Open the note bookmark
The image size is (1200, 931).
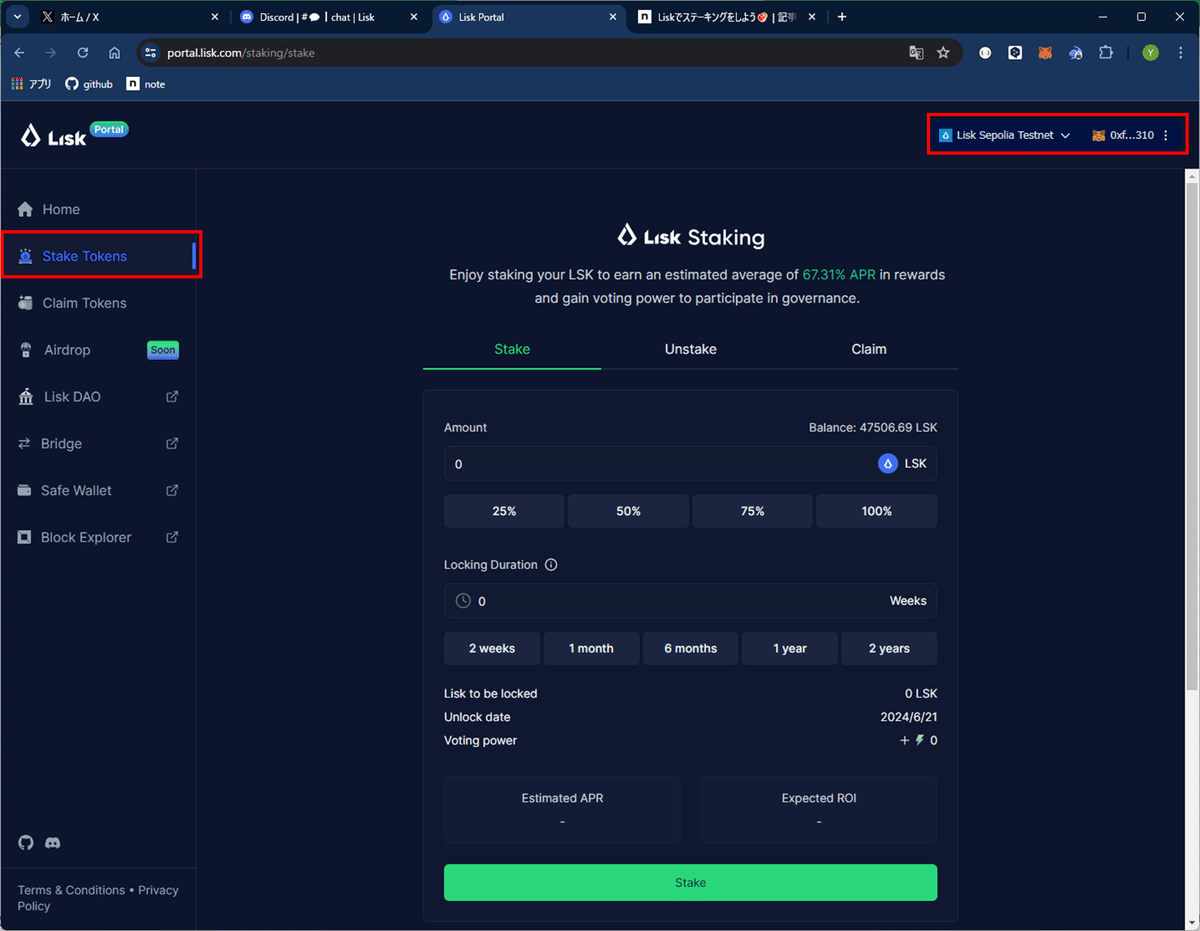coord(146,84)
